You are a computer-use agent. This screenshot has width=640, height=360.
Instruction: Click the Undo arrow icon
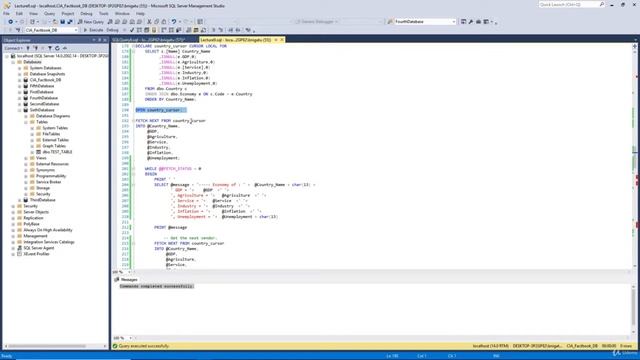(x=174, y=22)
